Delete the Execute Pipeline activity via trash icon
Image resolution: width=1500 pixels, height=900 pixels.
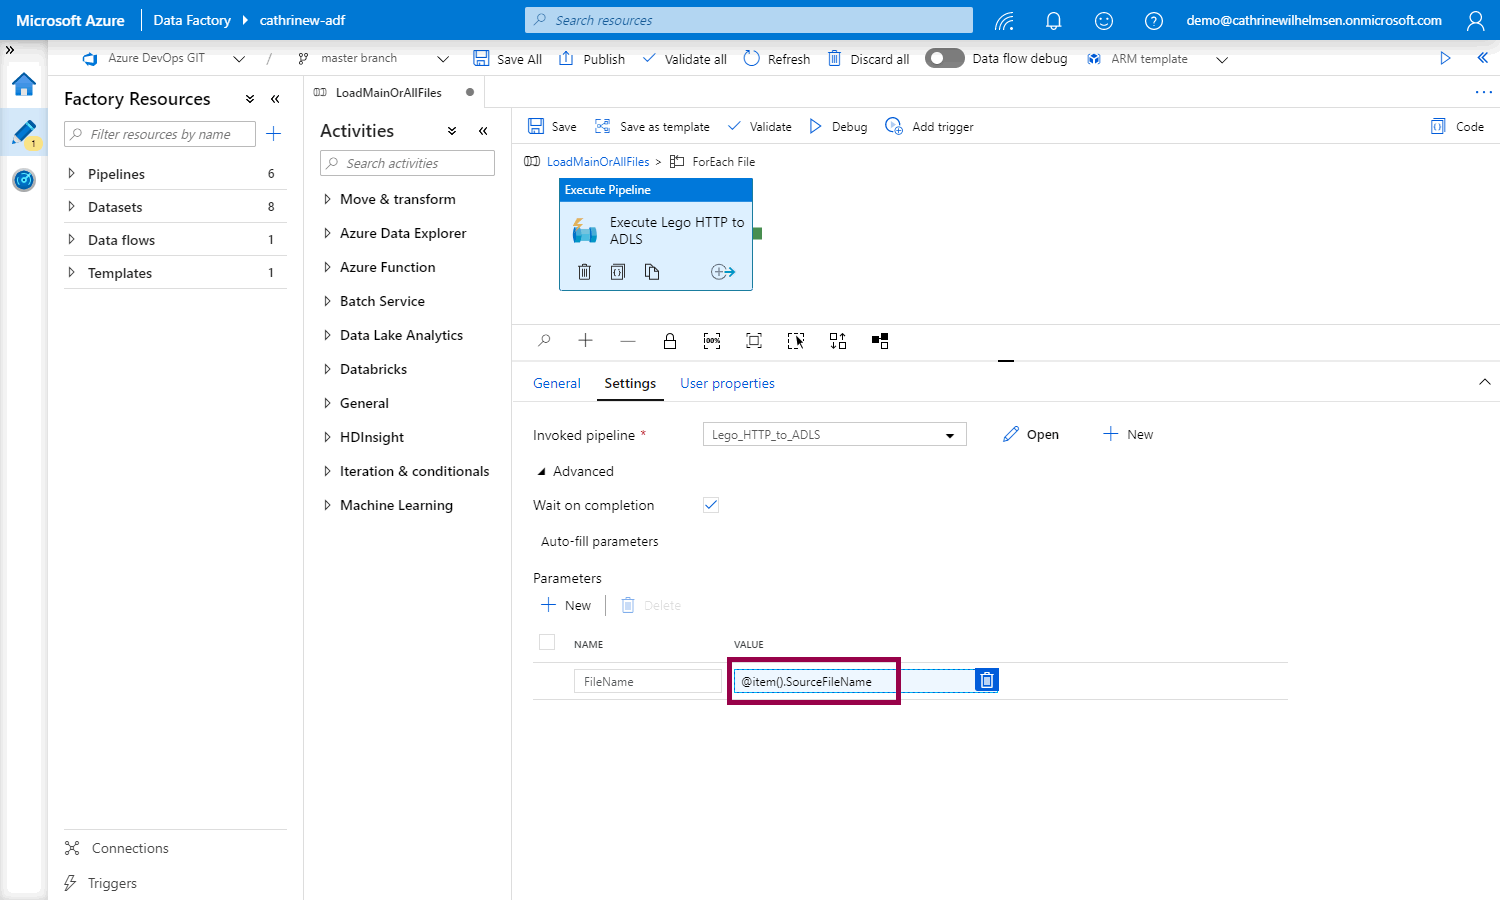click(585, 272)
